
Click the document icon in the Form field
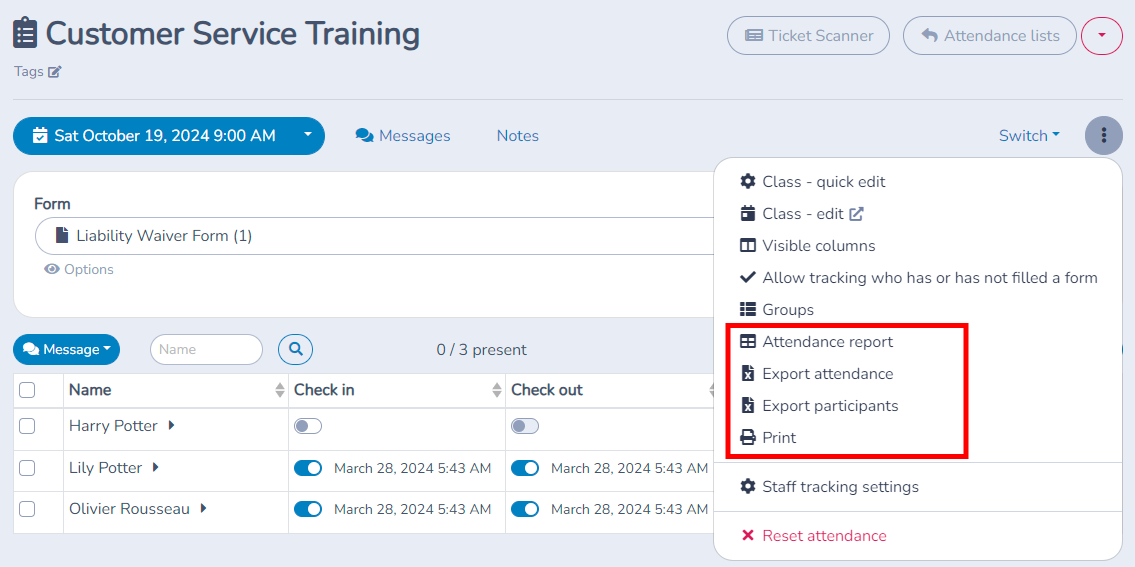pos(62,235)
